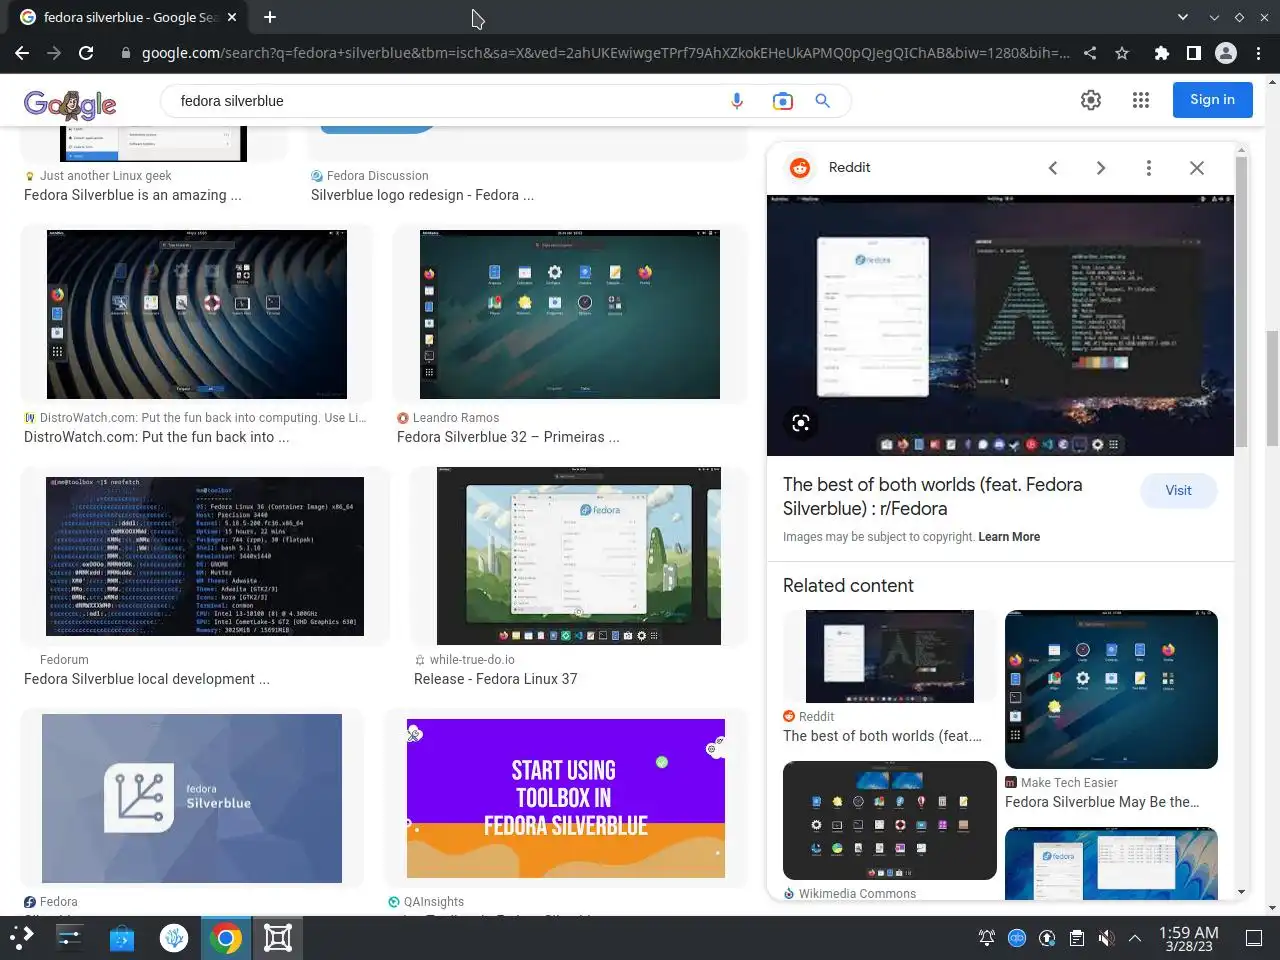Open Google quick settings gear
1280x960 pixels.
pos(1091,100)
